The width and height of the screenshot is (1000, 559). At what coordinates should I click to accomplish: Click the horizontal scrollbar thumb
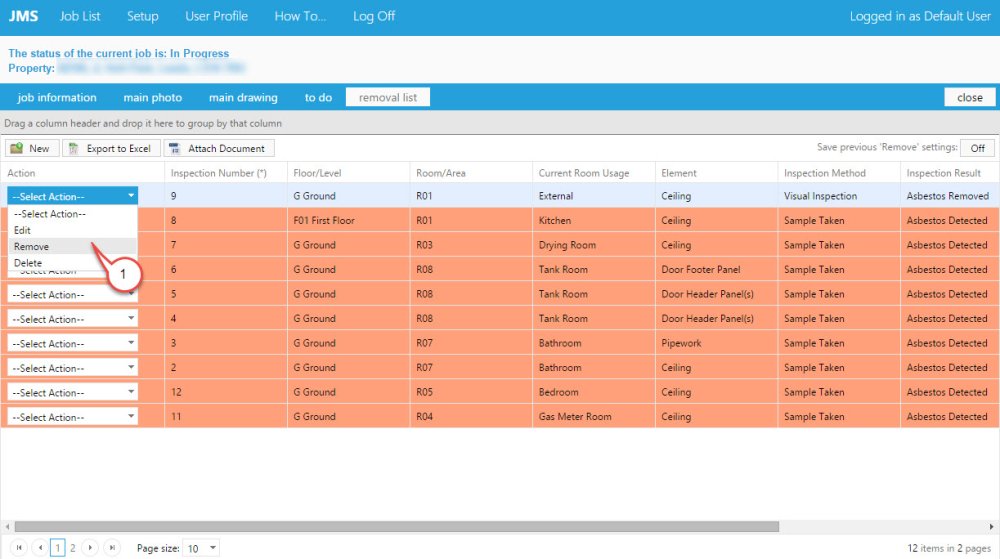tap(397, 526)
